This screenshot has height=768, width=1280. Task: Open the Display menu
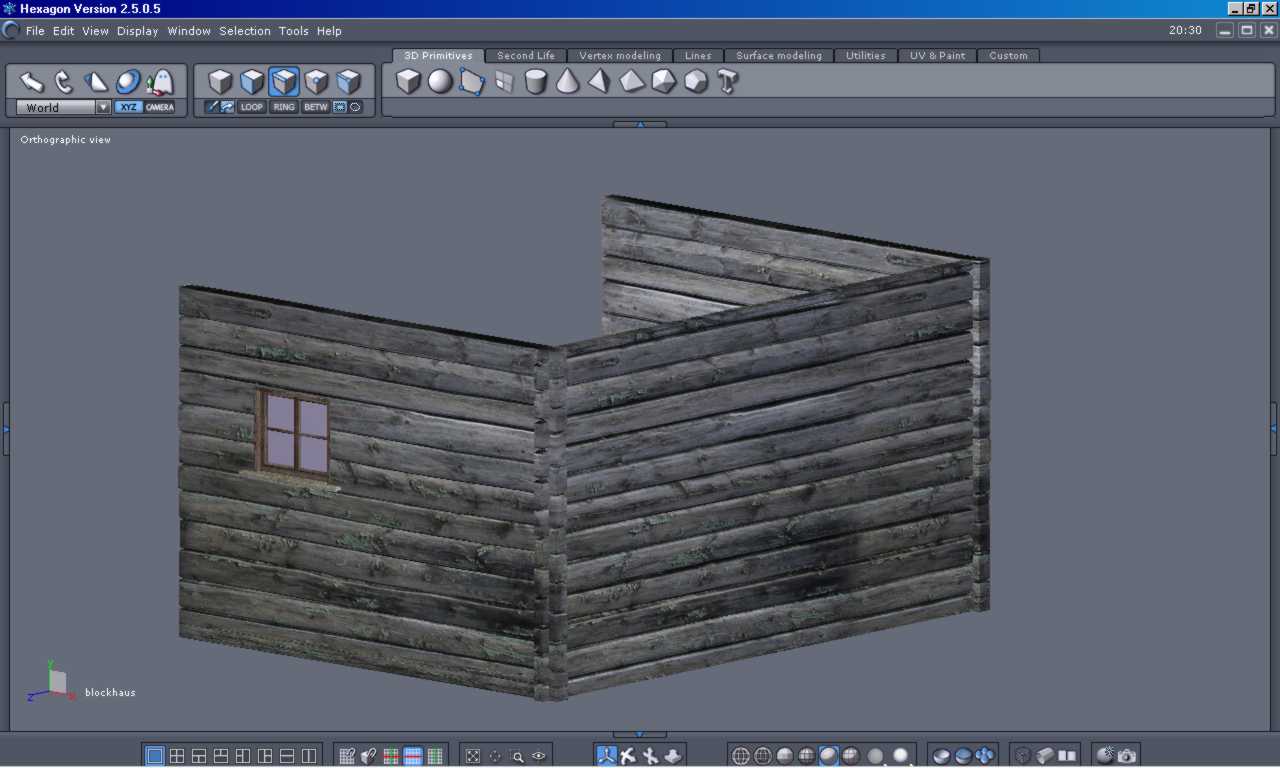(138, 31)
